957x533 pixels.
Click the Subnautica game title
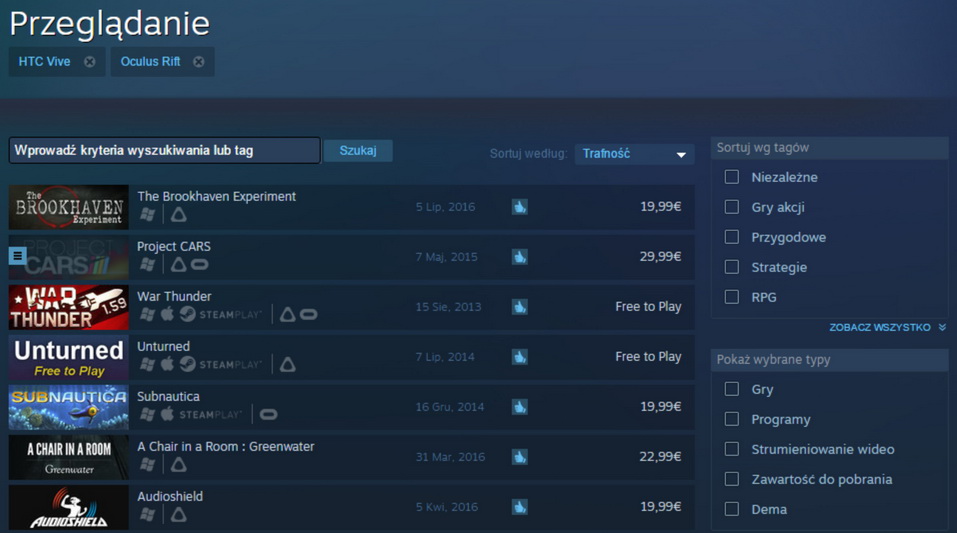coord(168,397)
